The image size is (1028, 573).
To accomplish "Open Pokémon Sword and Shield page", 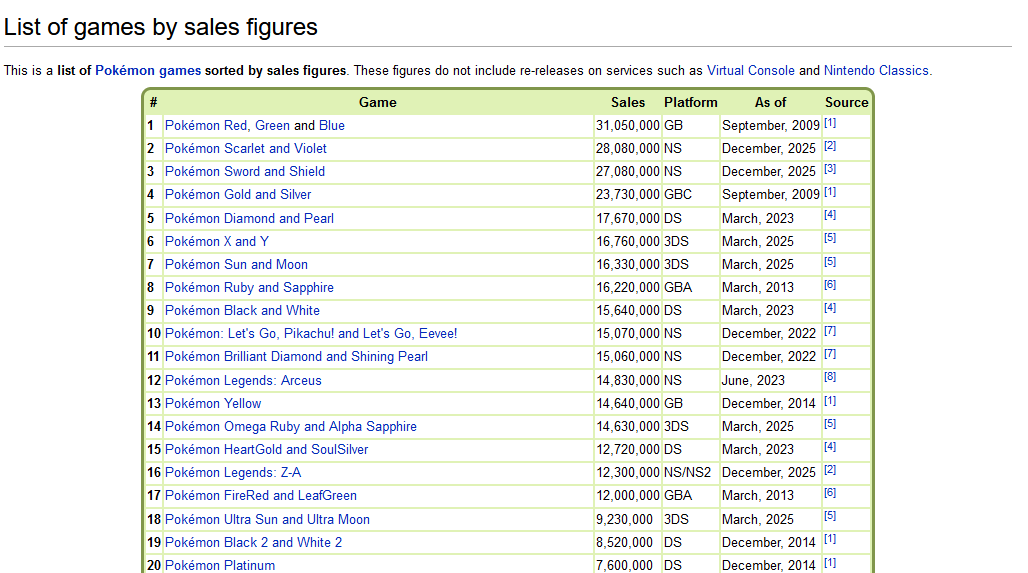I will (245, 172).
